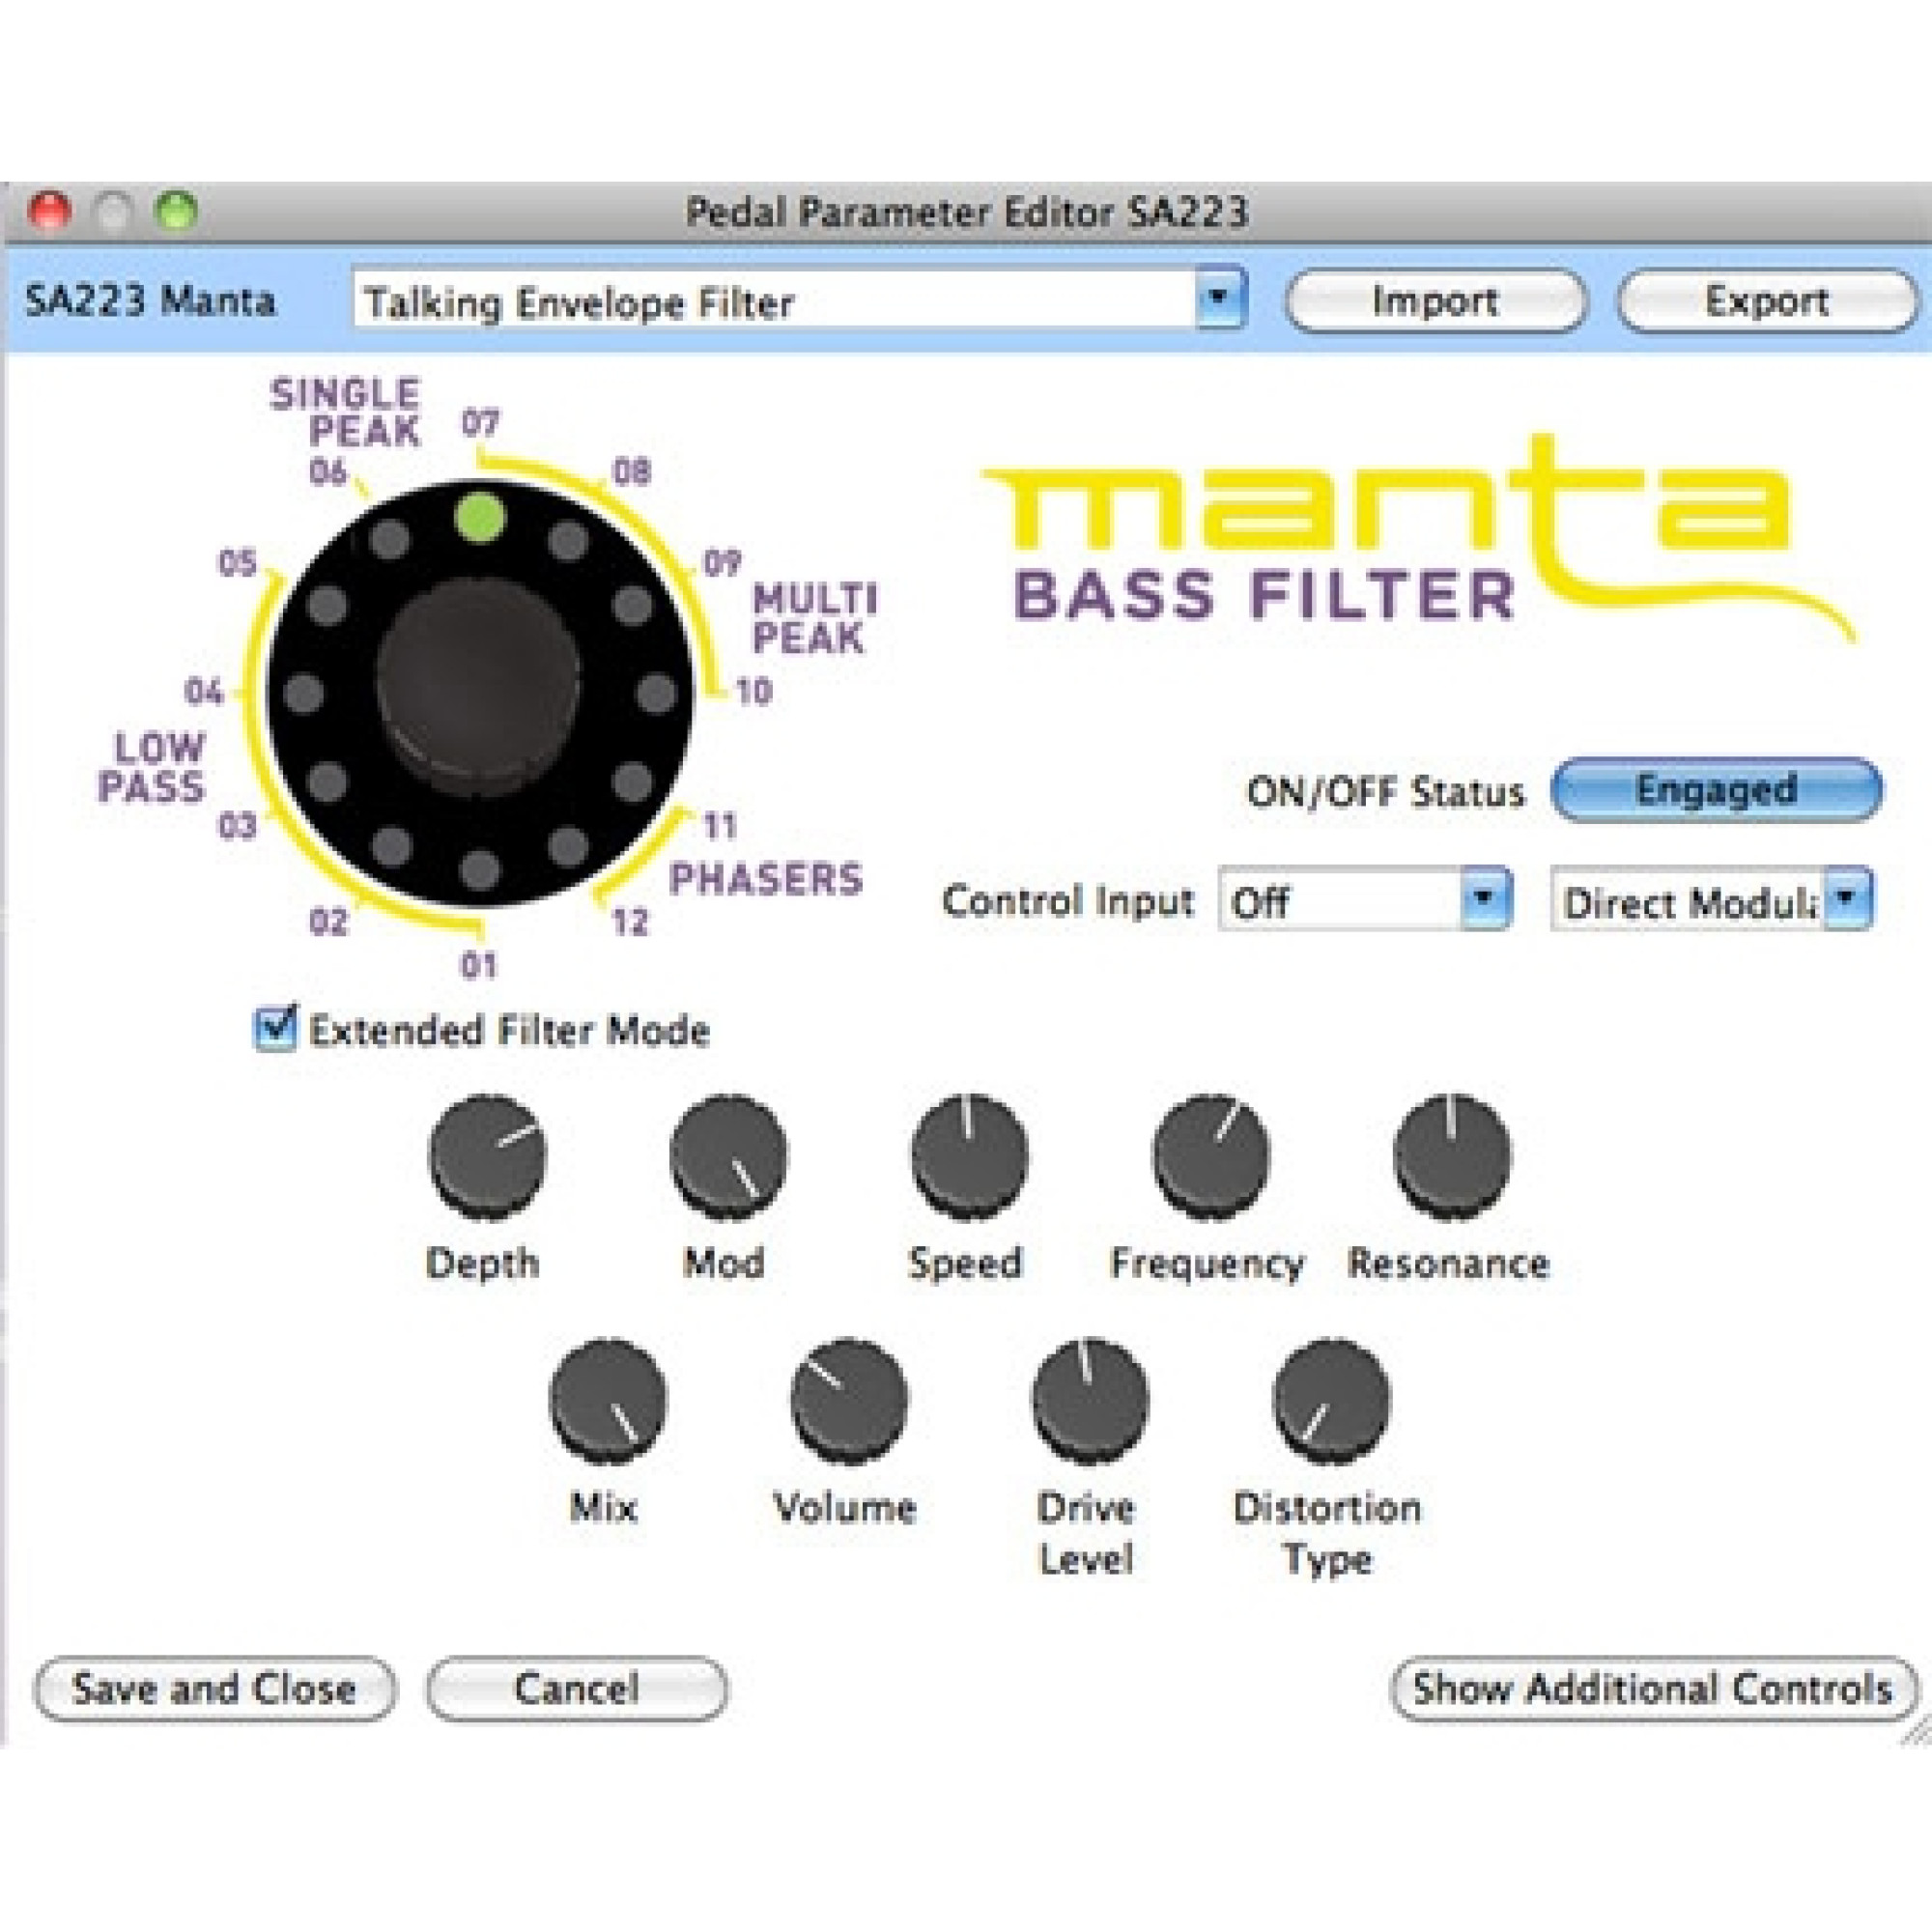Click the Volume knob
Screen dimensions: 1932x1932
(x=848, y=1399)
